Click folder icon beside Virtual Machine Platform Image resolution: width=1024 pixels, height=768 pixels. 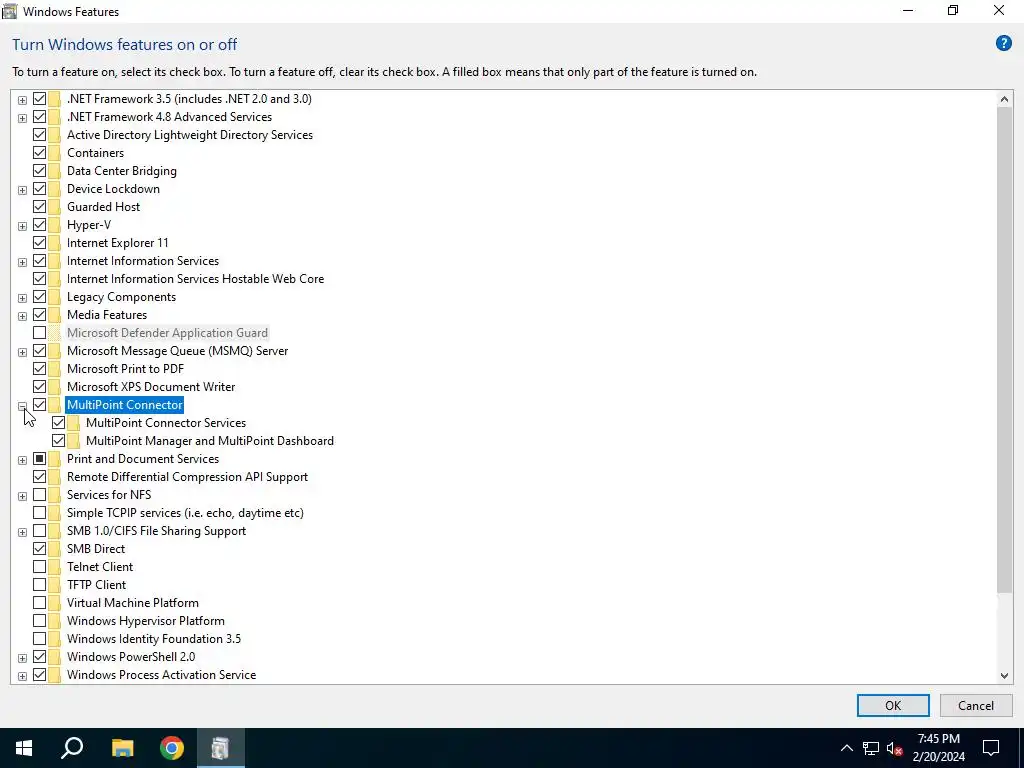[54, 603]
